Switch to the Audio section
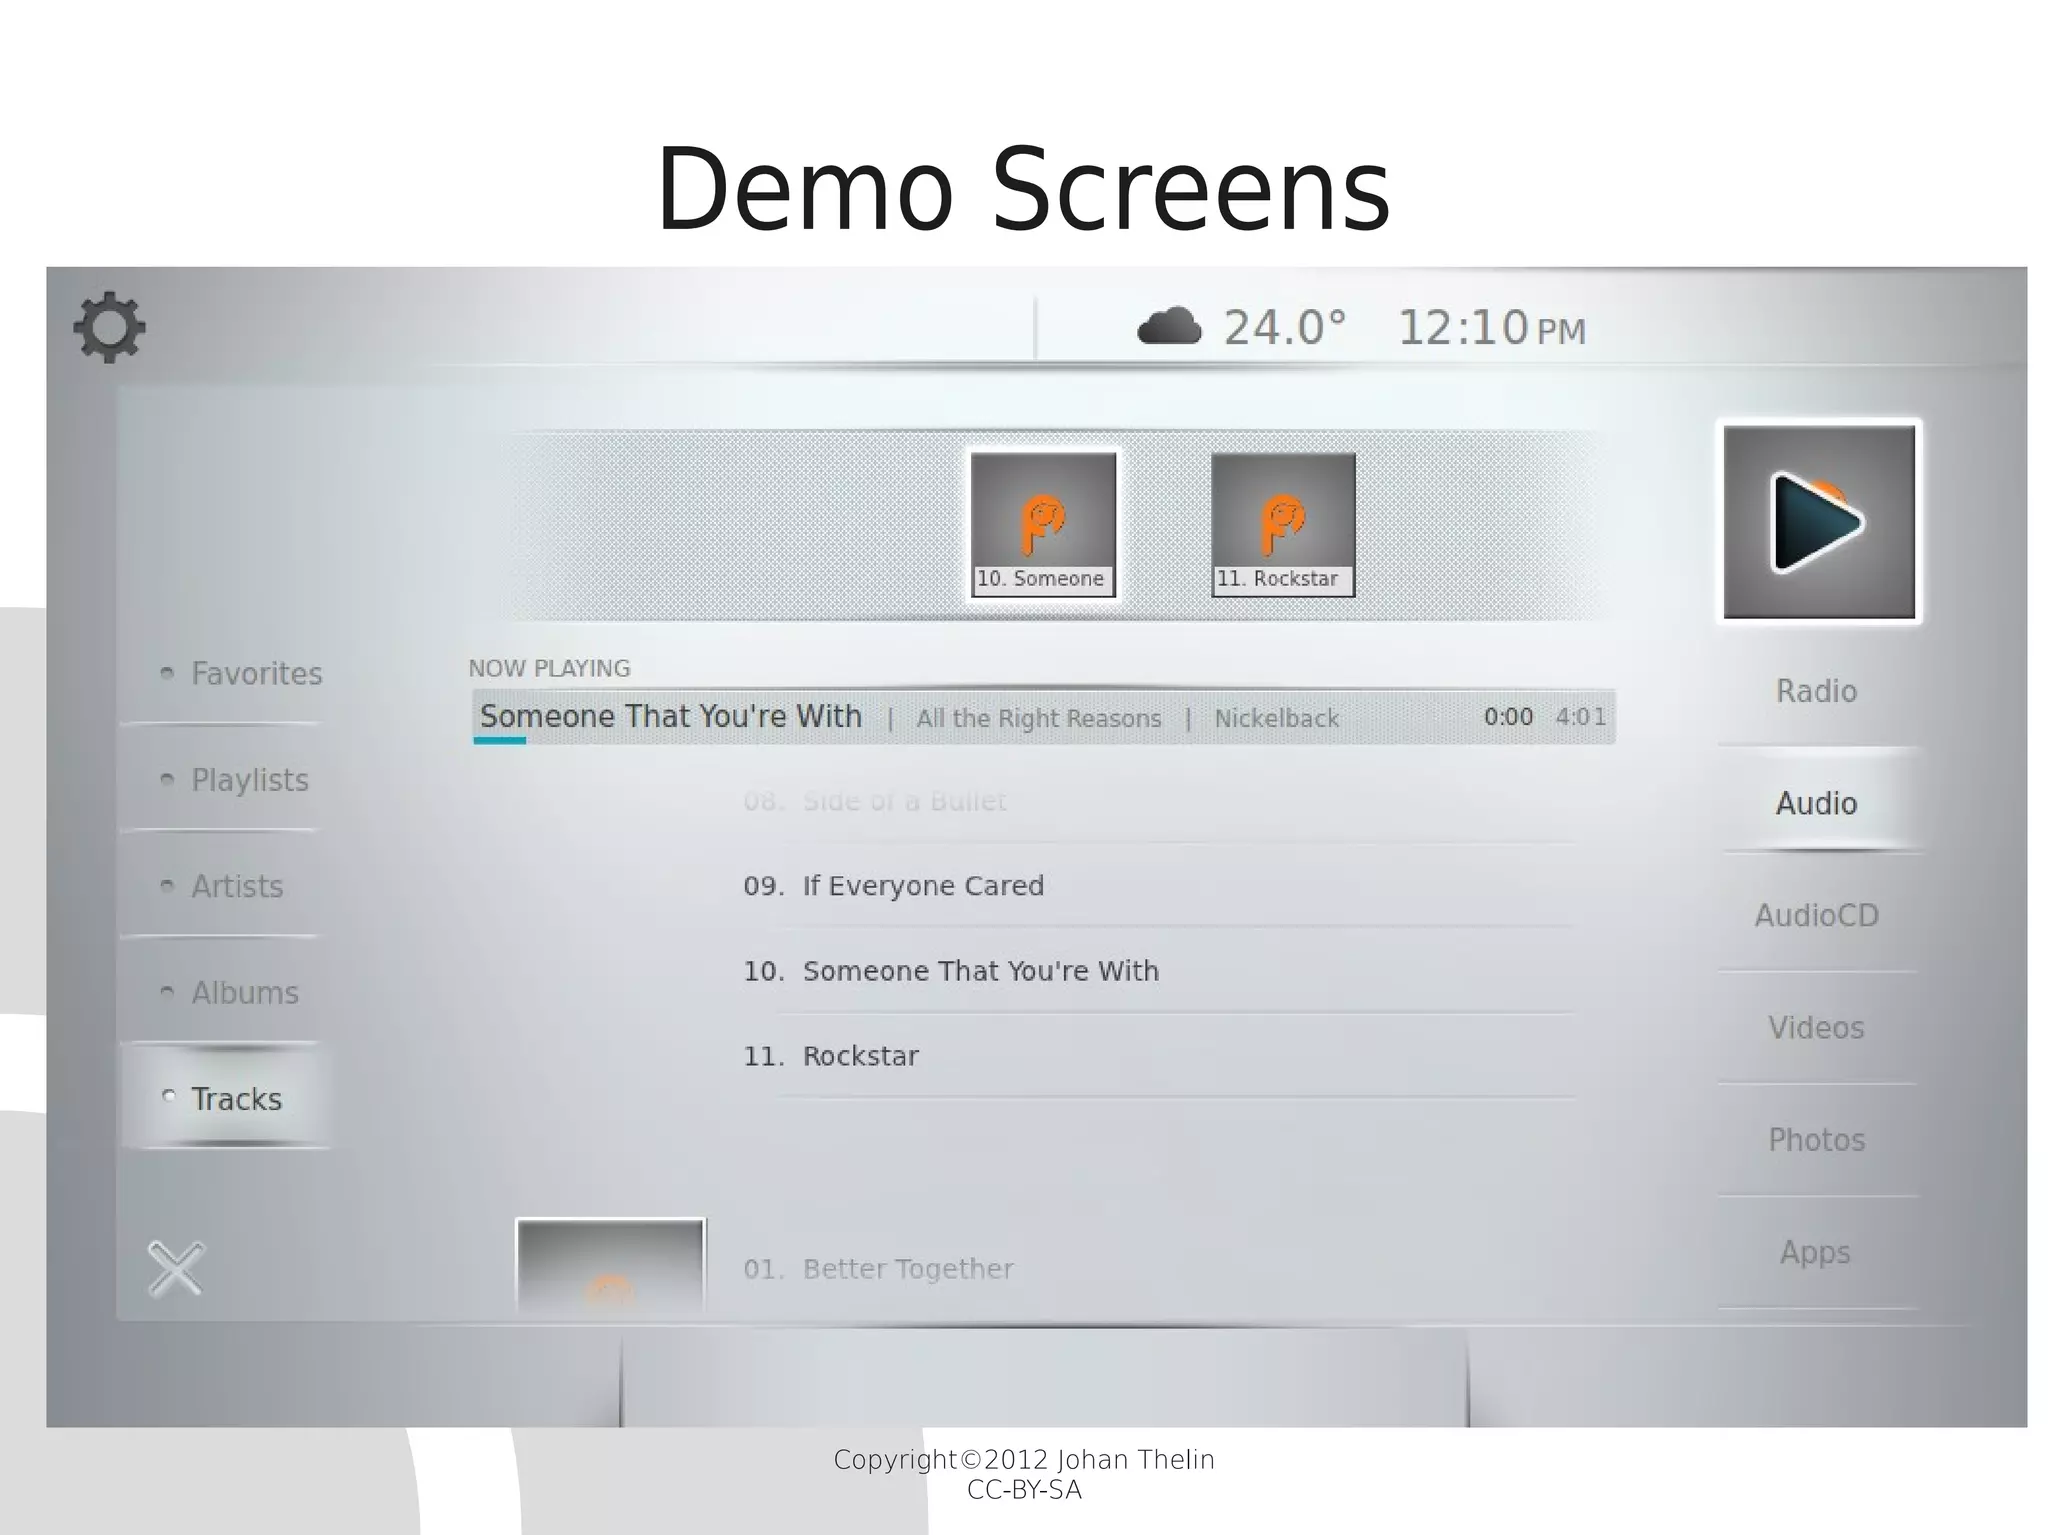This screenshot has height=1535, width=2048. pos(1818,802)
